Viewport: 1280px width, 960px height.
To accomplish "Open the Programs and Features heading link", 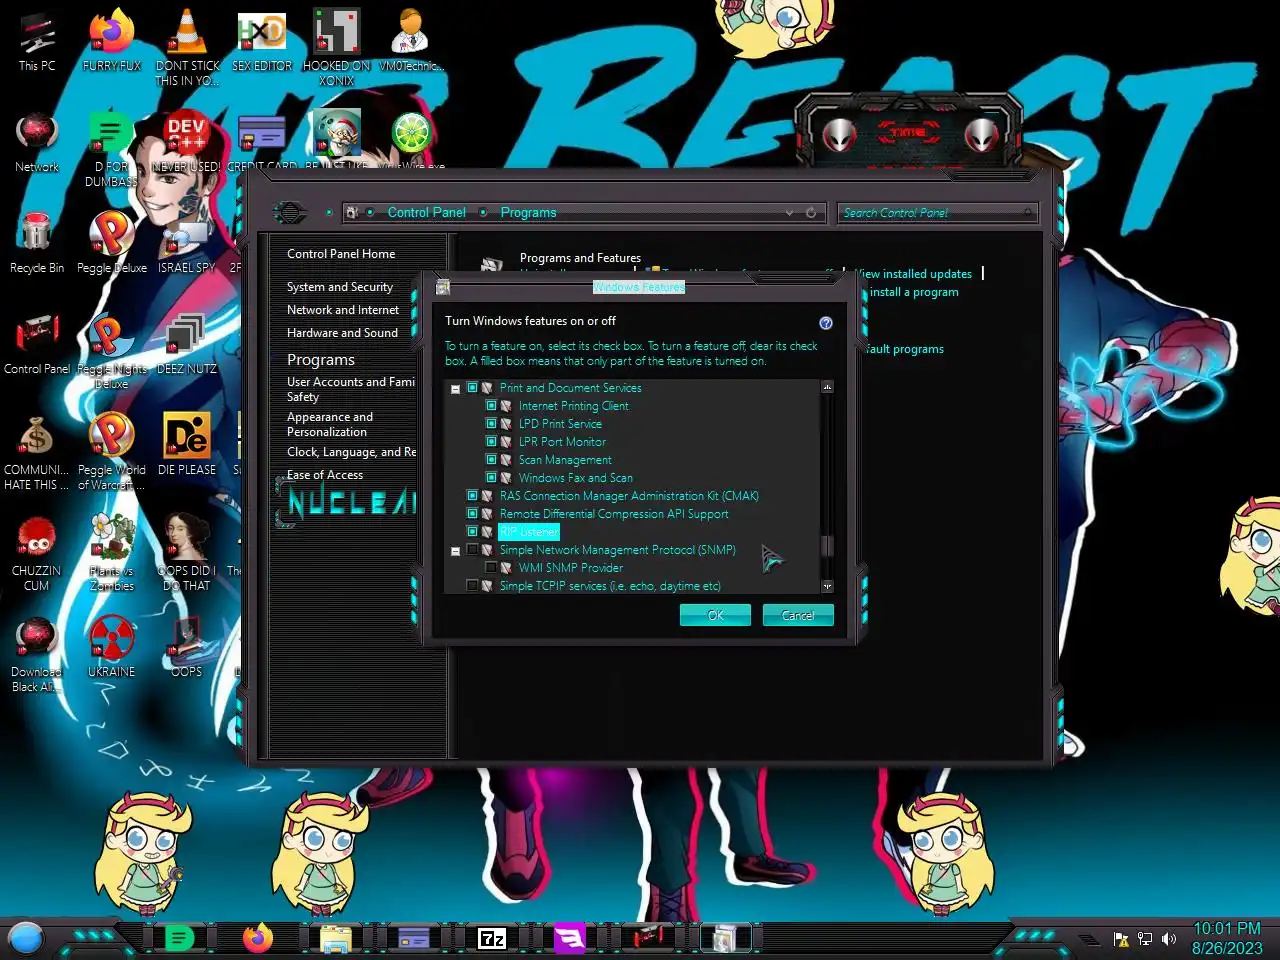I will (x=580, y=258).
